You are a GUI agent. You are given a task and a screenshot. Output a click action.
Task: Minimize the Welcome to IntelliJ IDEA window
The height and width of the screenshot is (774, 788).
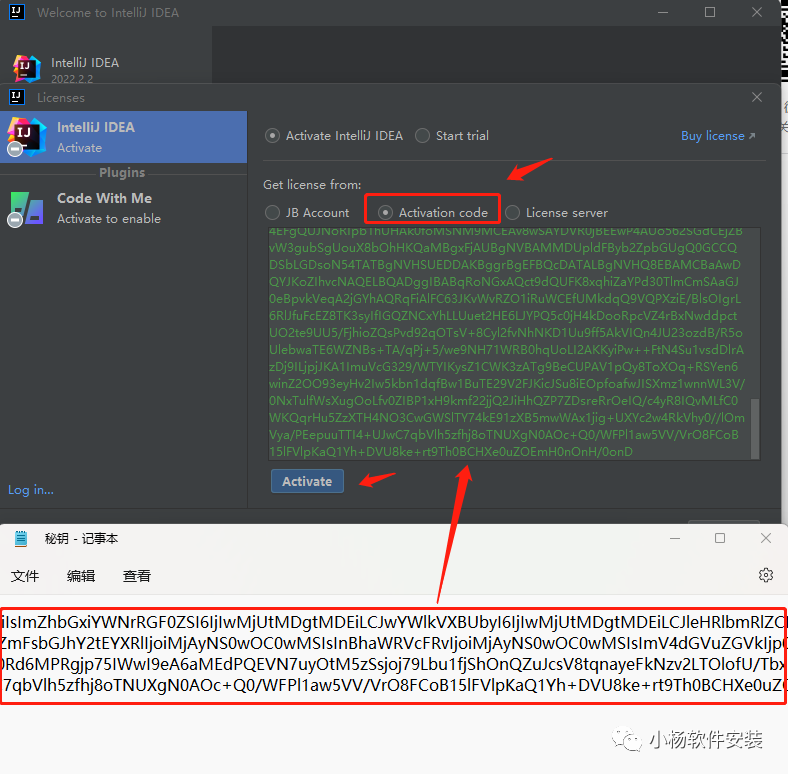tap(663, 12)
